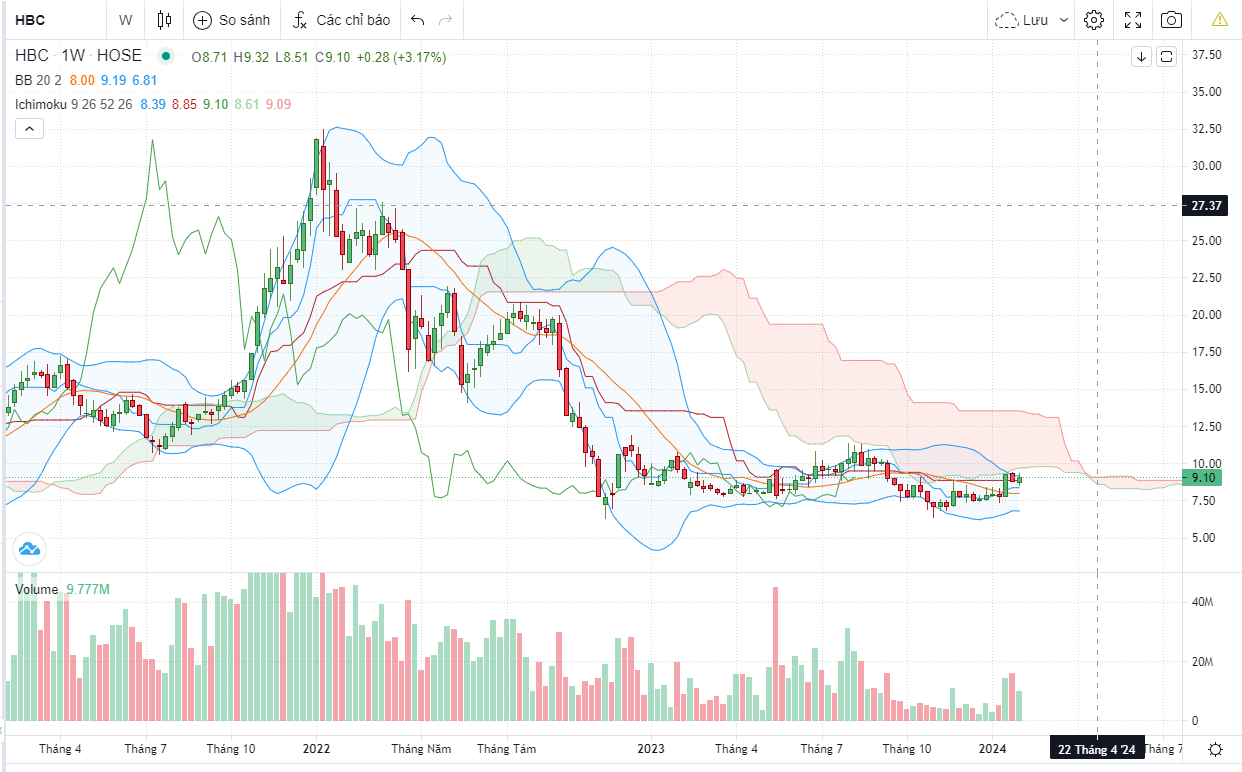The height and width of the screenshot is (772, 1242).
Task: Click the HBC symbol search button
Action: (x=30, y=20)
